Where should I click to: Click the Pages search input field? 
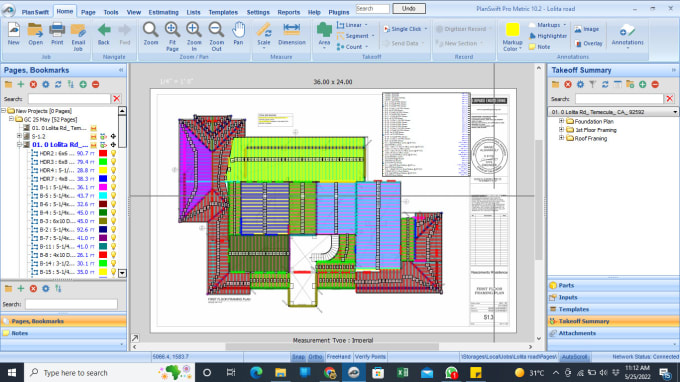(x=69, y=98)
